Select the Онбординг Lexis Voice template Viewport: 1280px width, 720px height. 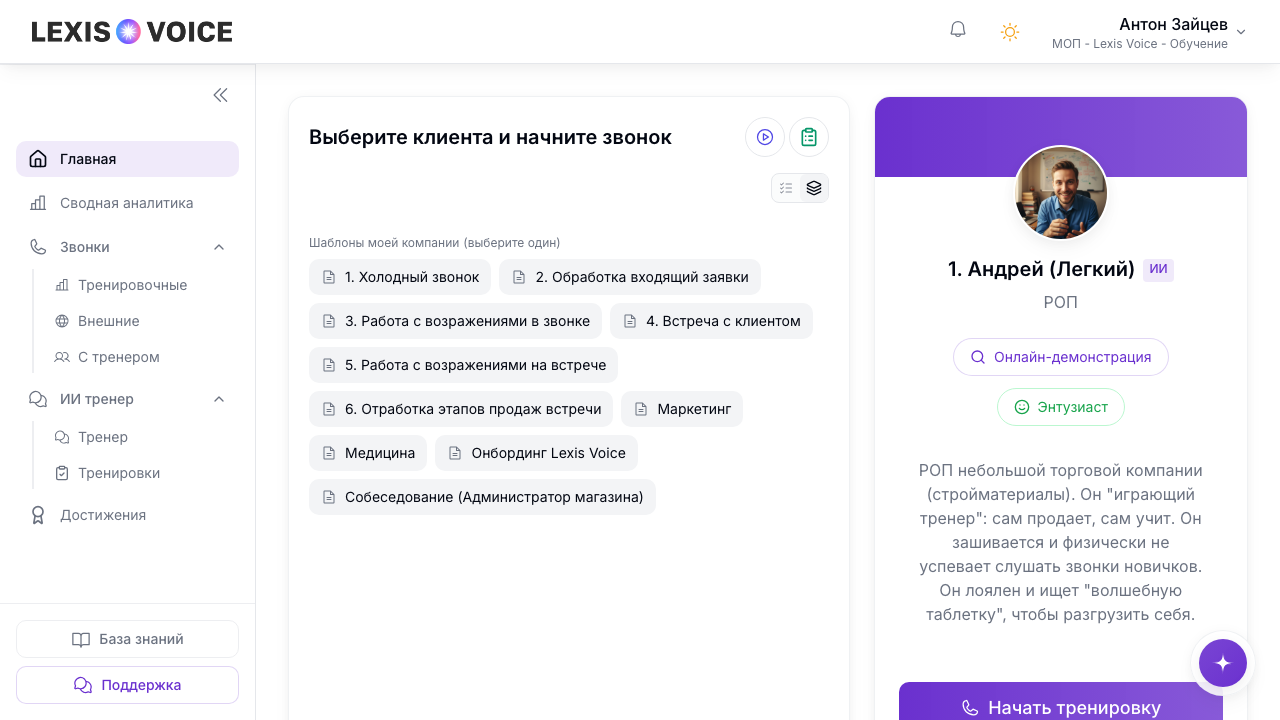click(x=536, y=453)
